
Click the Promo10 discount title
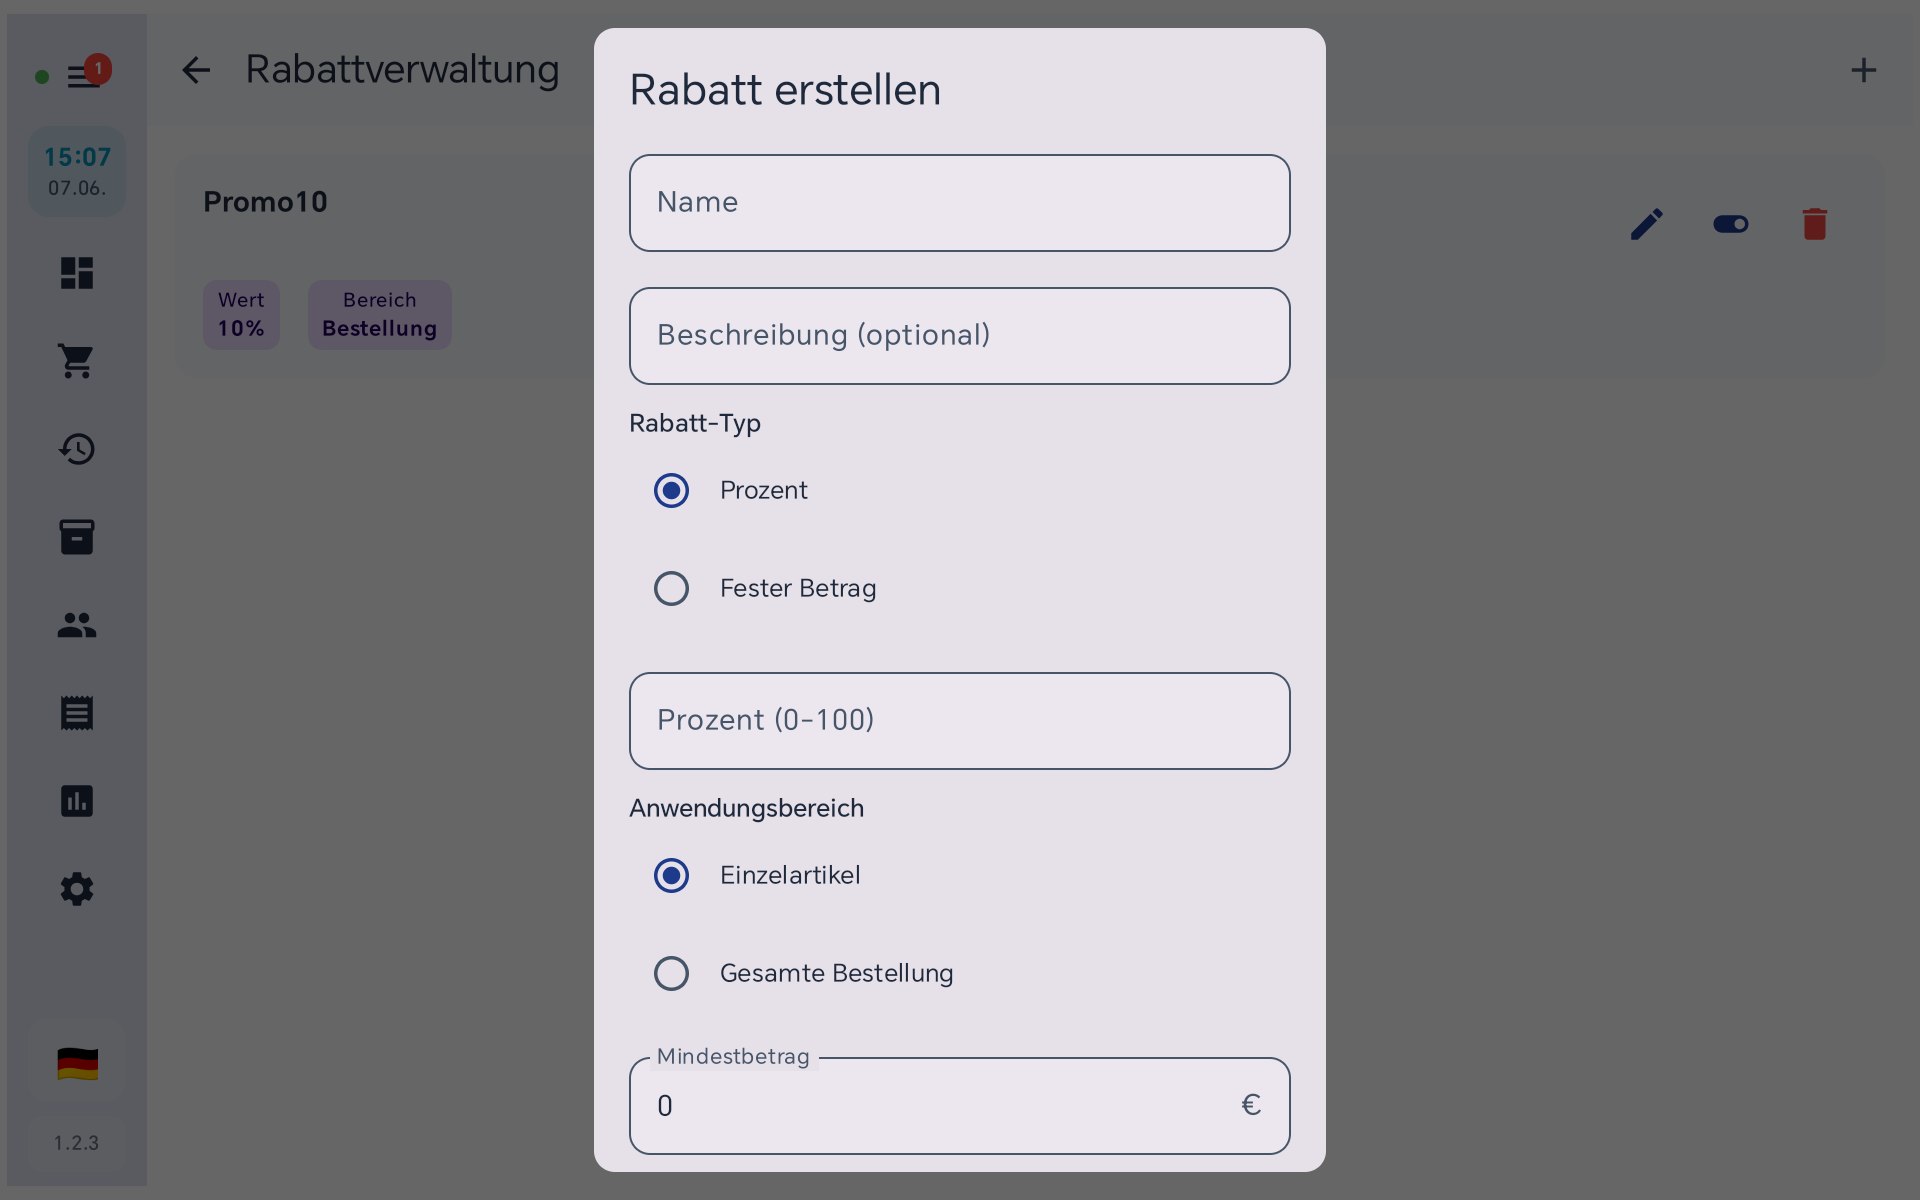265,202
